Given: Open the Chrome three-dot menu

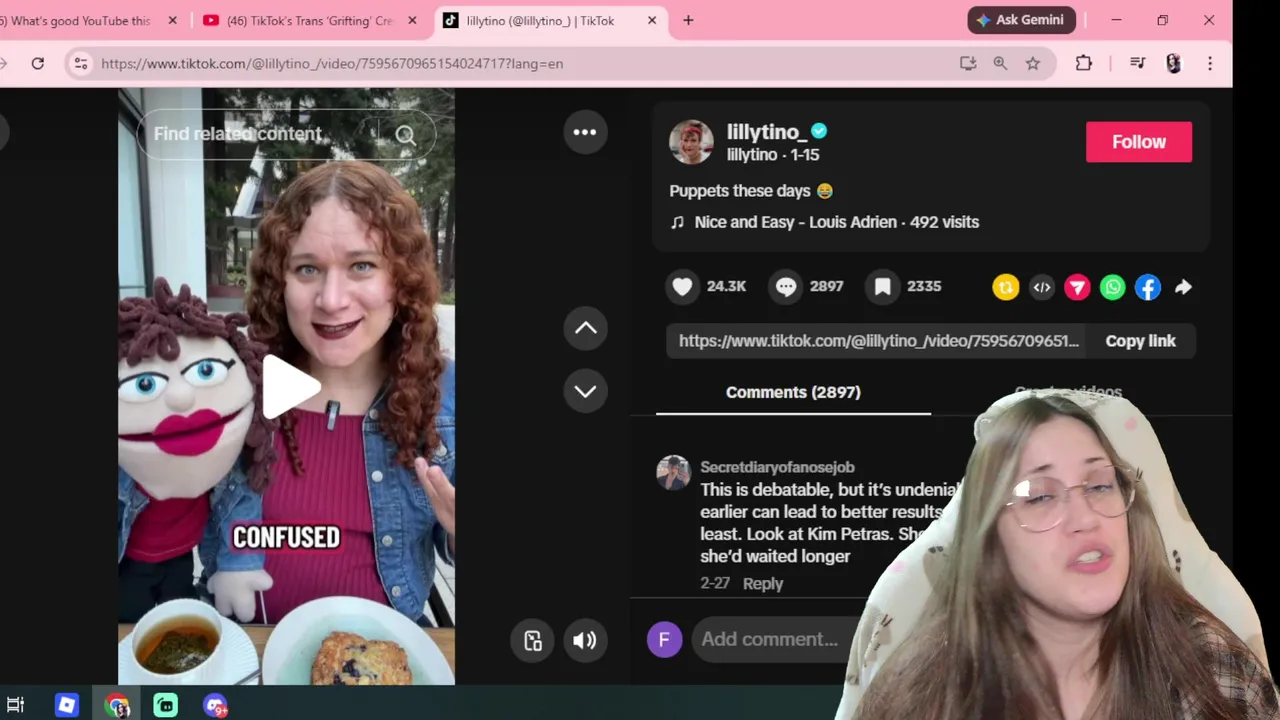Looking at the screenshot, I should tap(1210, 63).
